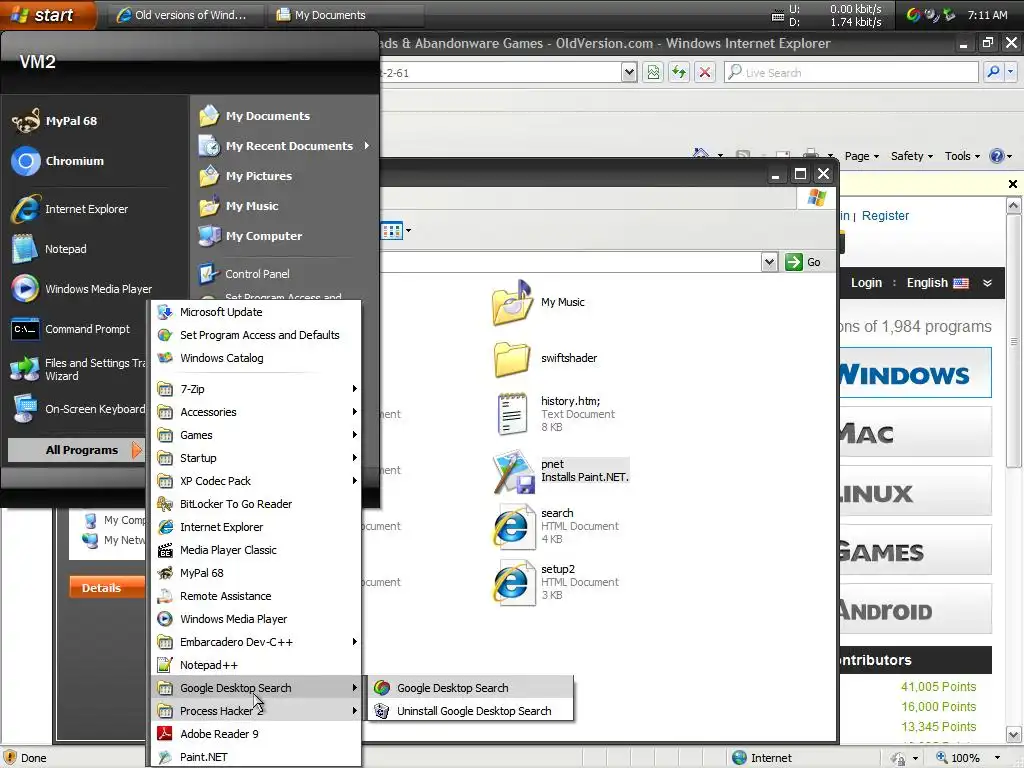Open Command Prompt from start menu
Image resolution: width=1024 pixels, height=768 pixels.
(71, 329)
